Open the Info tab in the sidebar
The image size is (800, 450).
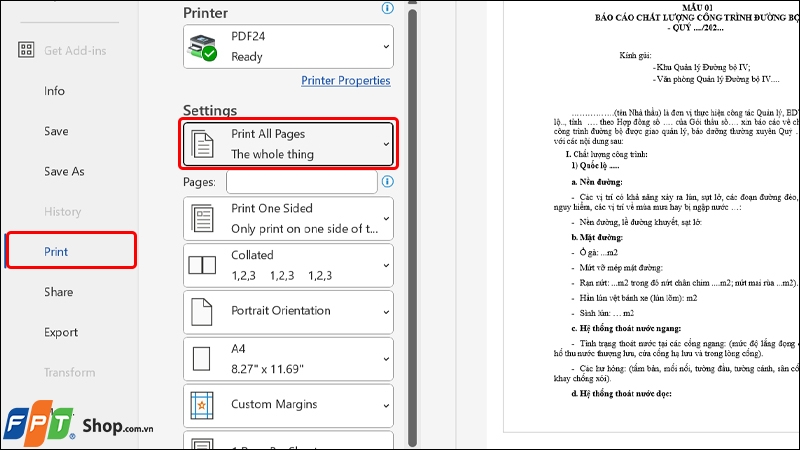(54, 91)
